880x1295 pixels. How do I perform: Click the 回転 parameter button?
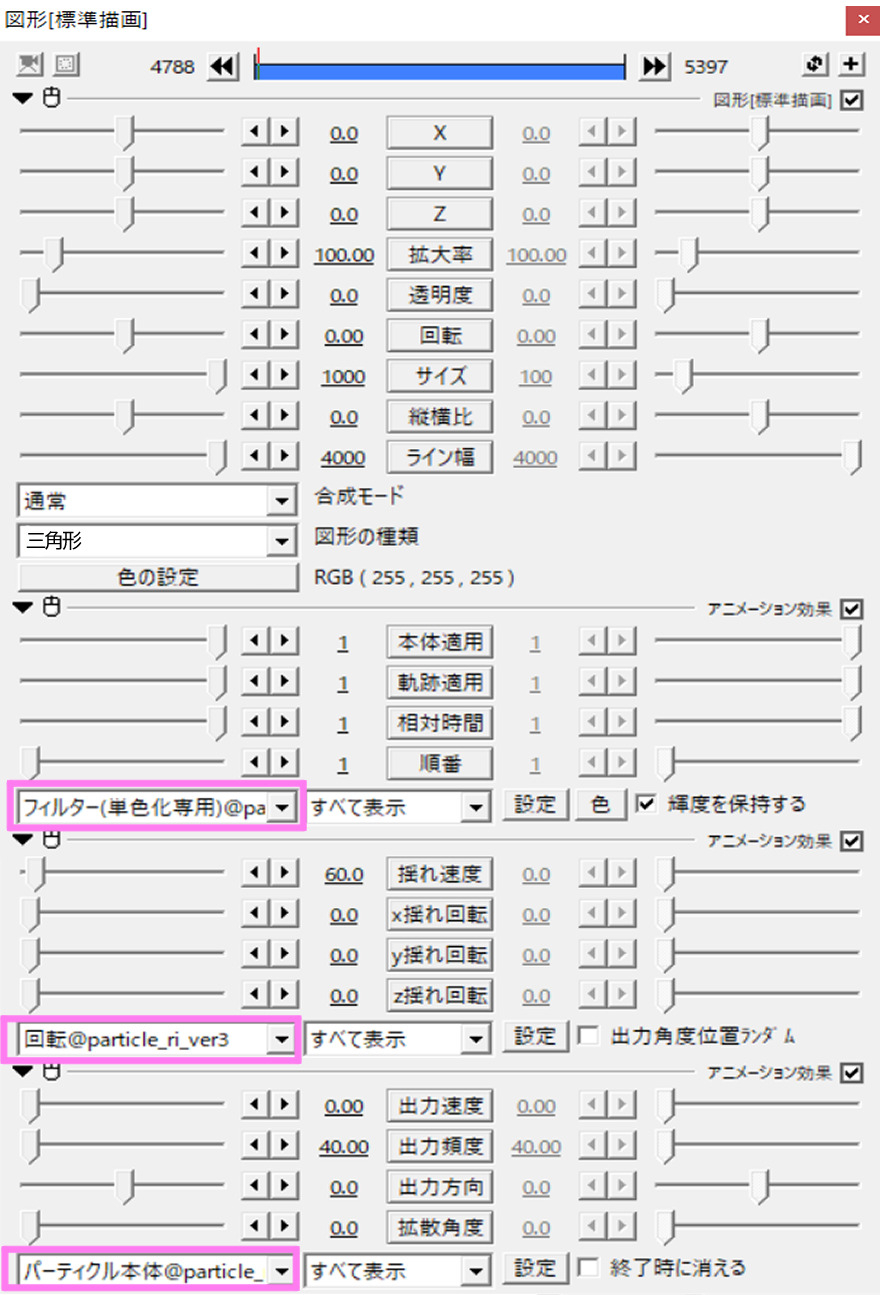[x=439, y=335]
